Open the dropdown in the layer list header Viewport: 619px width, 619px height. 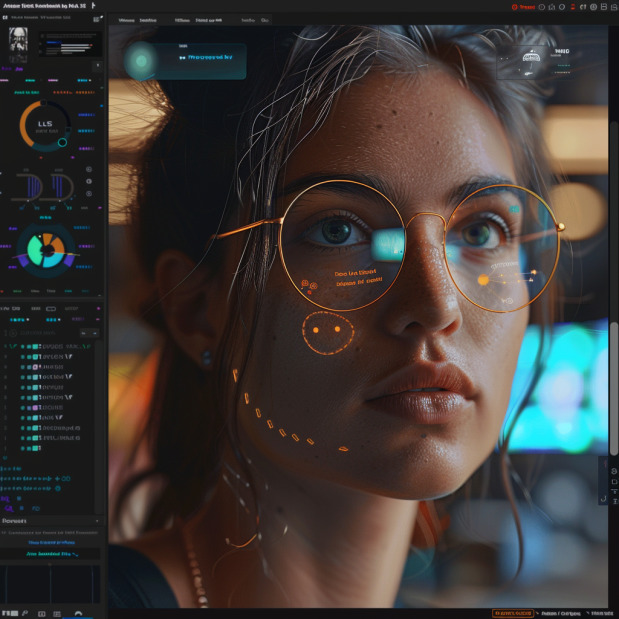pos(89,332)
